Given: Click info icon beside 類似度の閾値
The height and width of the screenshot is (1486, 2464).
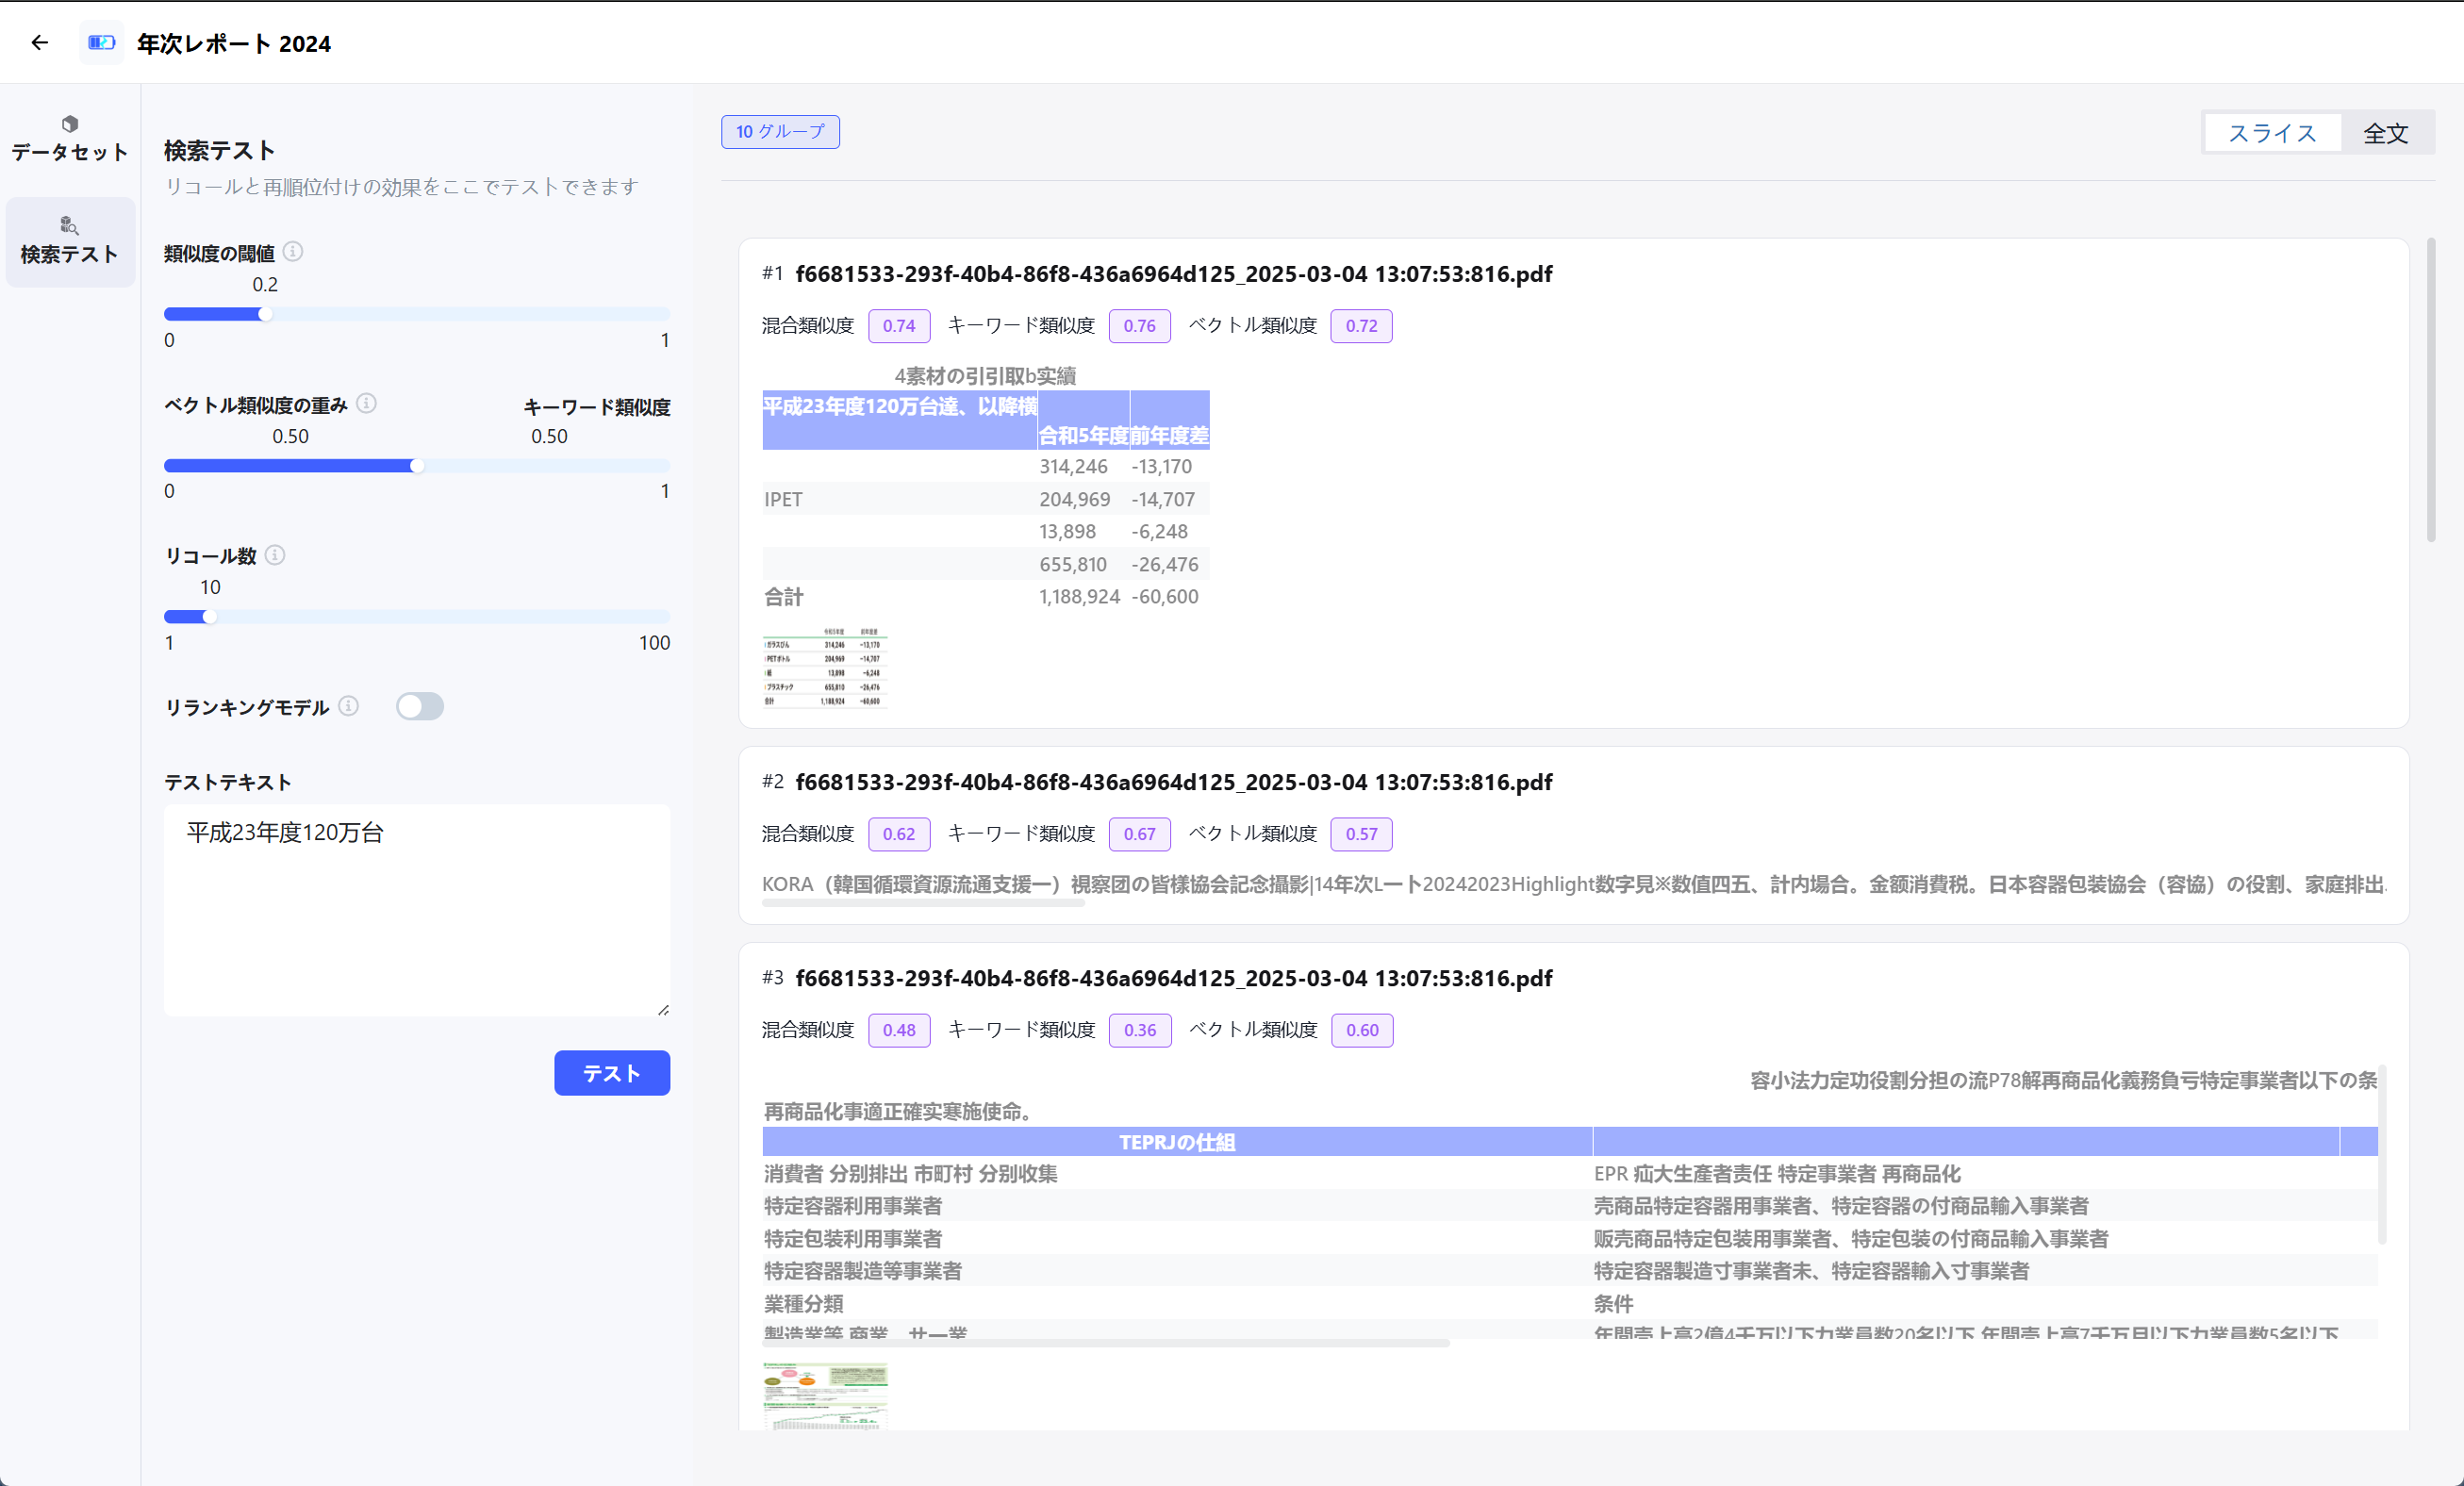Looking at the screenshot, I should click(293, 252).
